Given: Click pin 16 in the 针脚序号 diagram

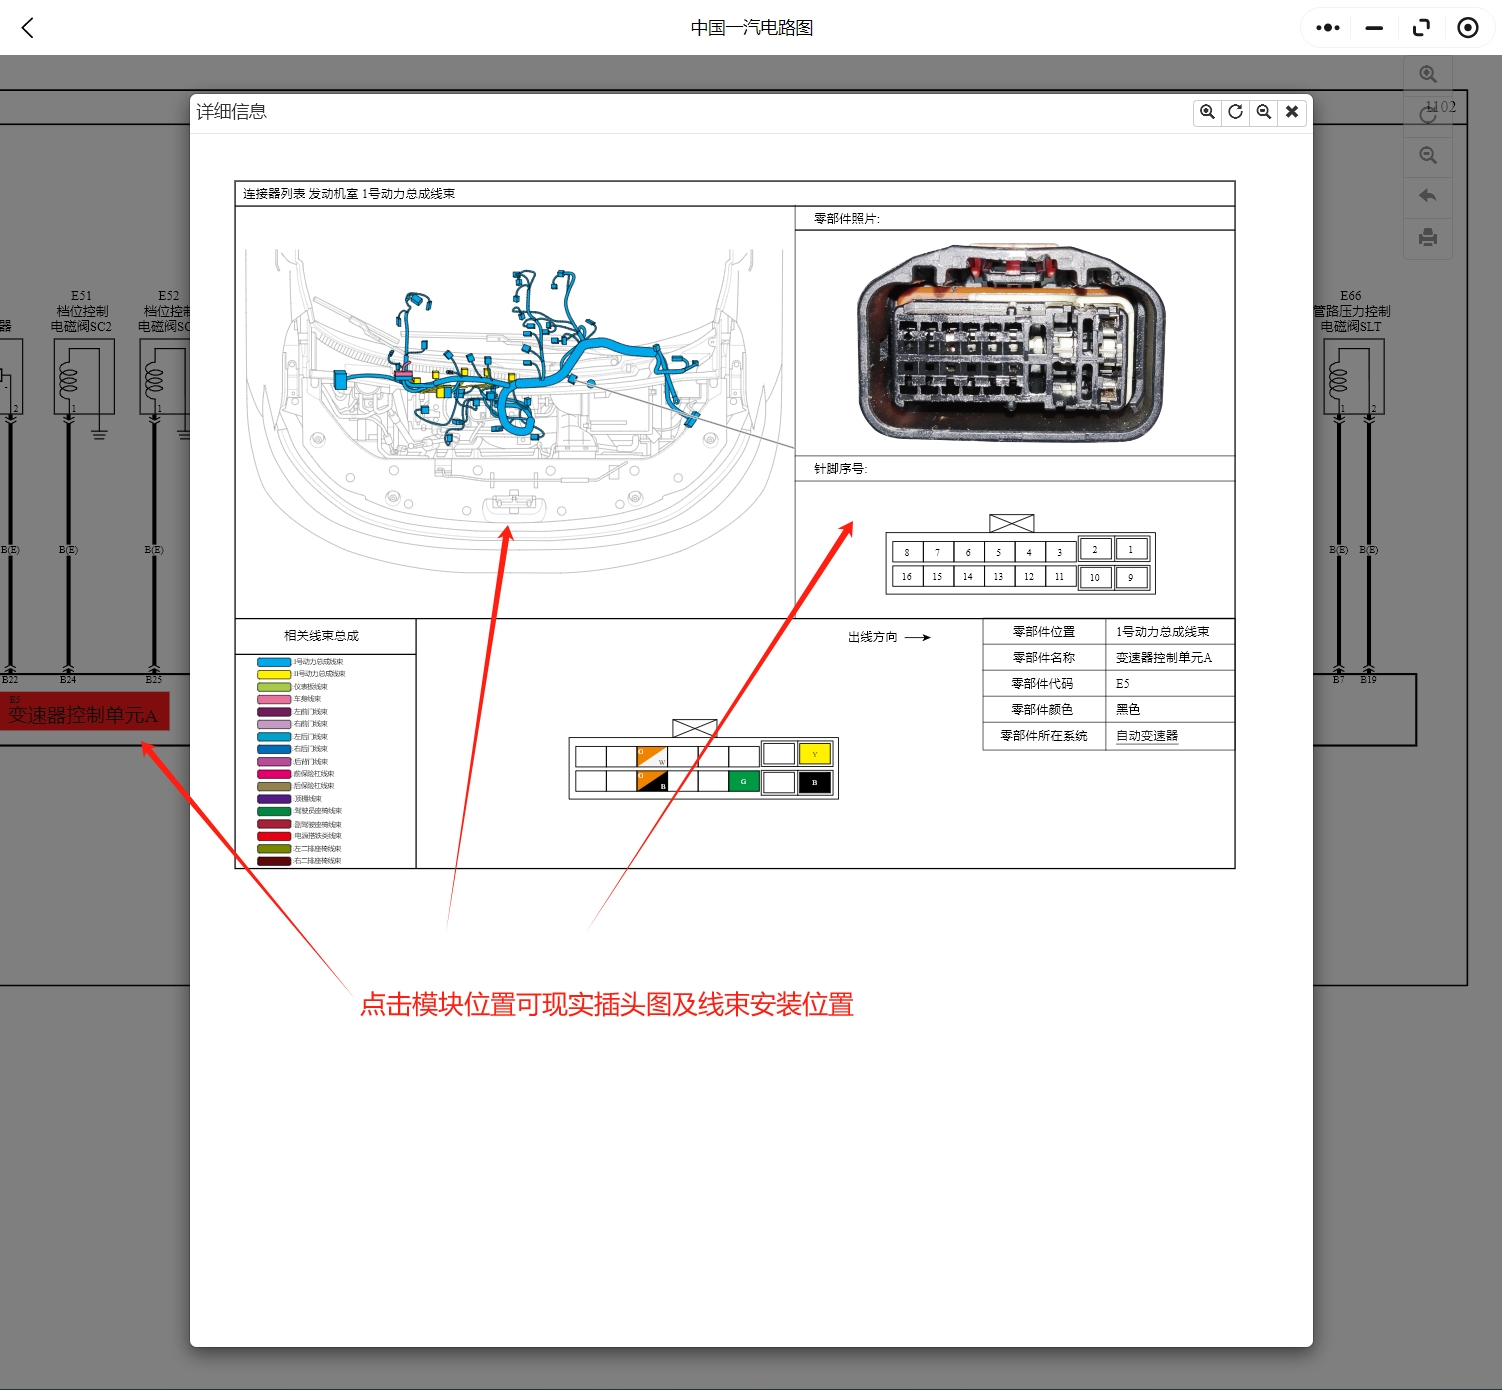Looking at the screenshot, I should tap(906, 577).
